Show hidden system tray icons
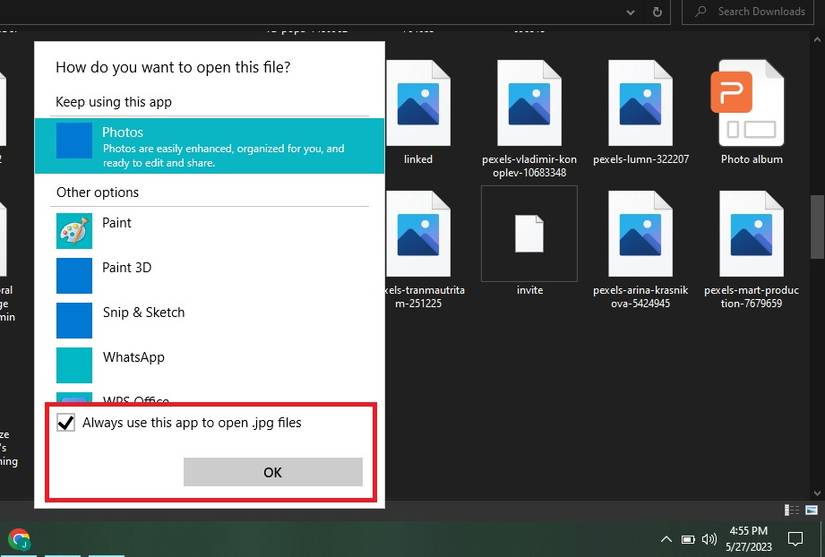The image size is (825, 557). click(666, 539)
